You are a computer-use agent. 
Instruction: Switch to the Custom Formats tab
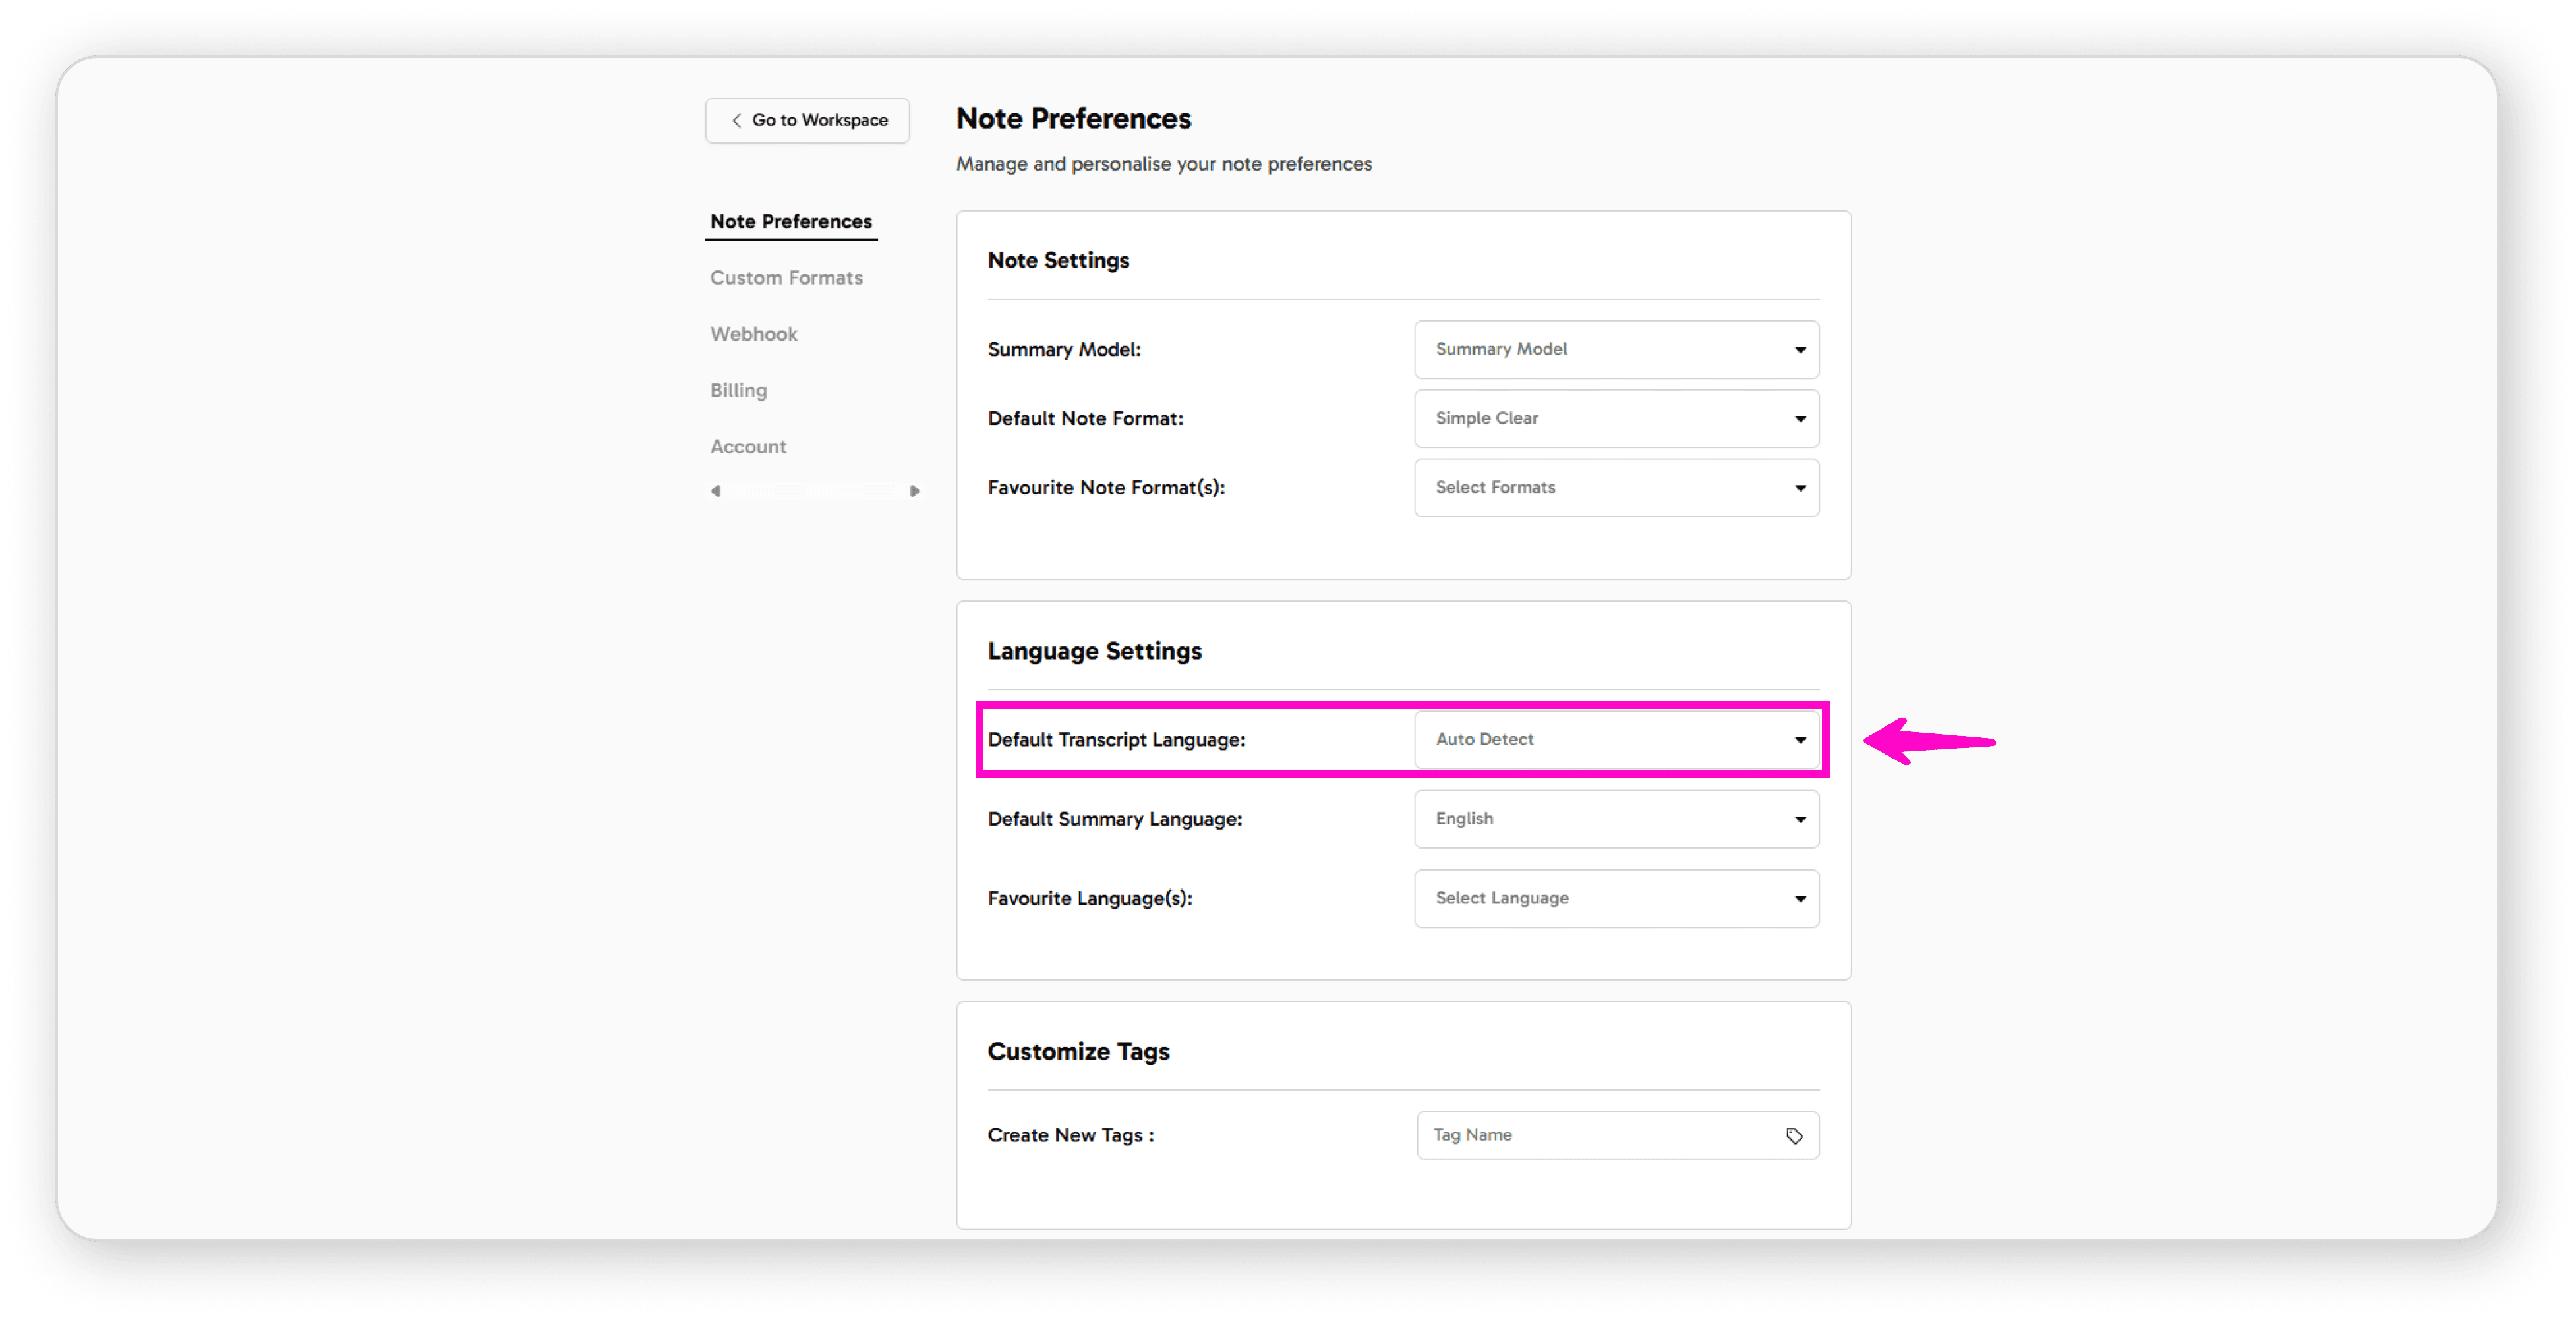(x=786, y=278)
